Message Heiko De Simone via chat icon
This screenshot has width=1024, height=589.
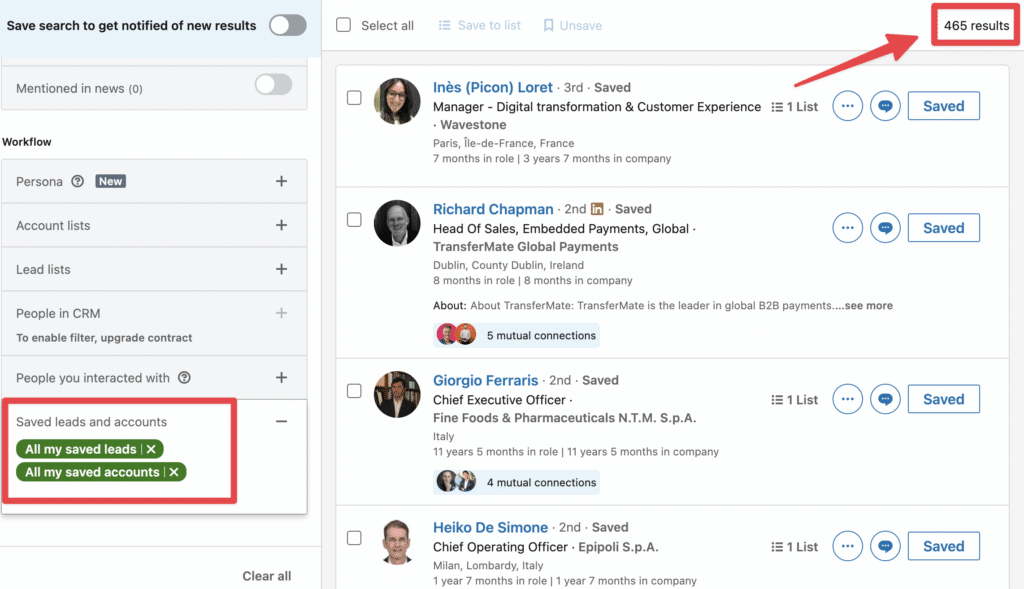tap(885, 546)
